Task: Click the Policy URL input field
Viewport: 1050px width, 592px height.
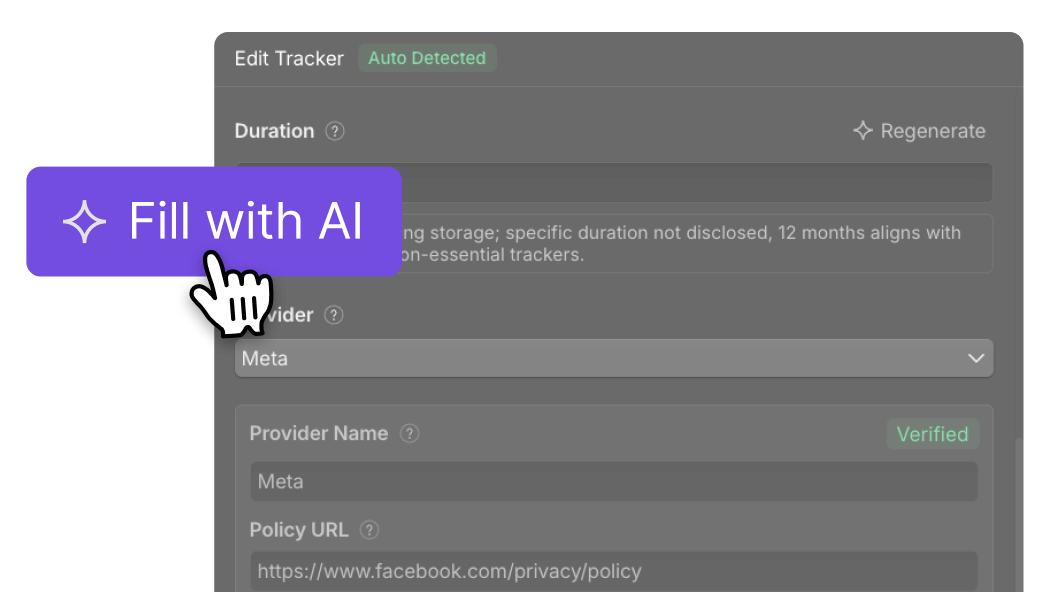Action: pos(613,571)
